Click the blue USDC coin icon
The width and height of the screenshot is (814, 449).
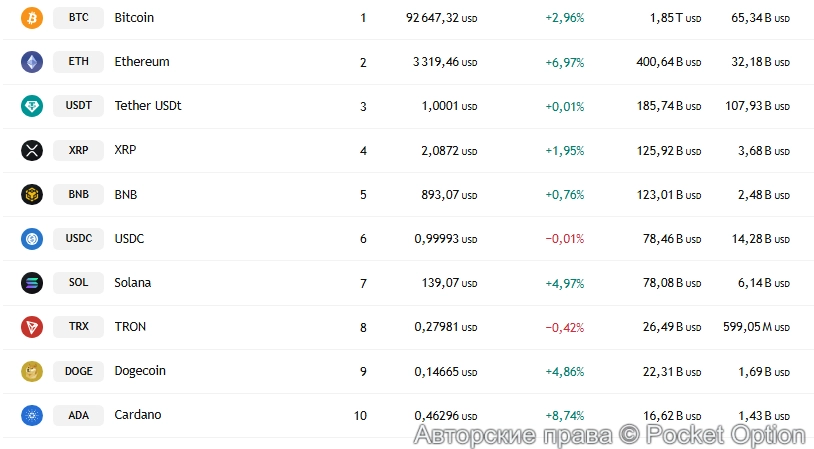[x=32, y=239]
